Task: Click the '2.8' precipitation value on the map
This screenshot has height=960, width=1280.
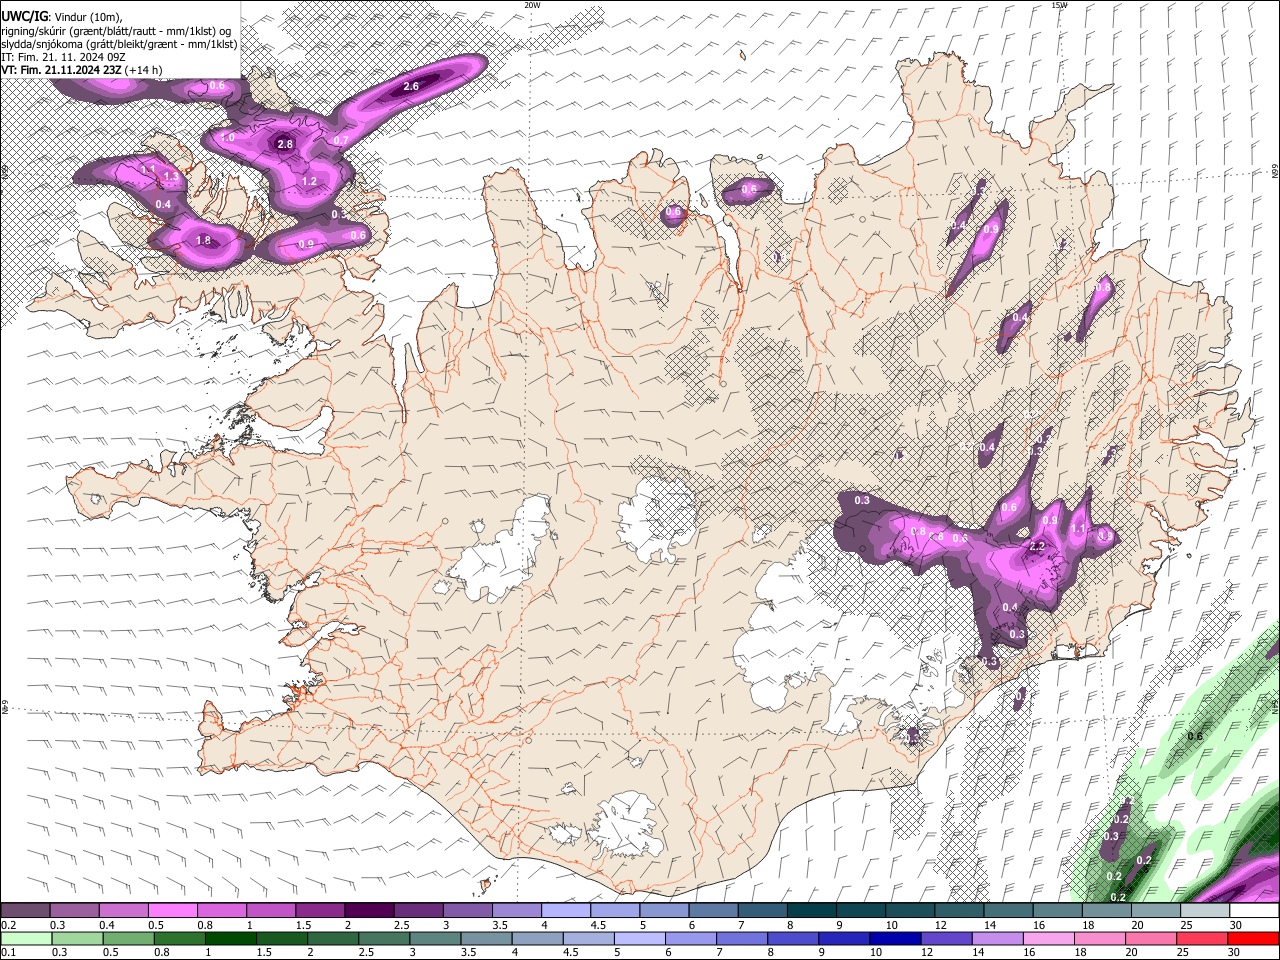Action: click(285, 144)
